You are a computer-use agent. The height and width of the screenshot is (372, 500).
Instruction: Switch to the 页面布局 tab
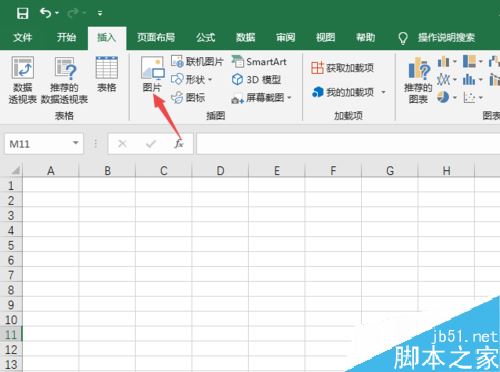coord(156,37)
